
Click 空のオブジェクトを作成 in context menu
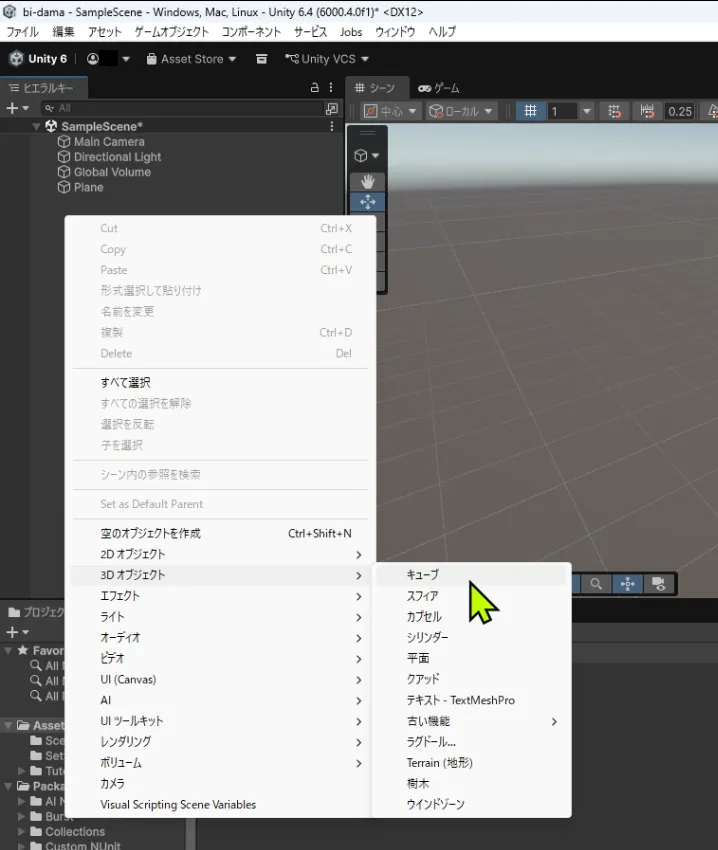[x=220, y=533]
